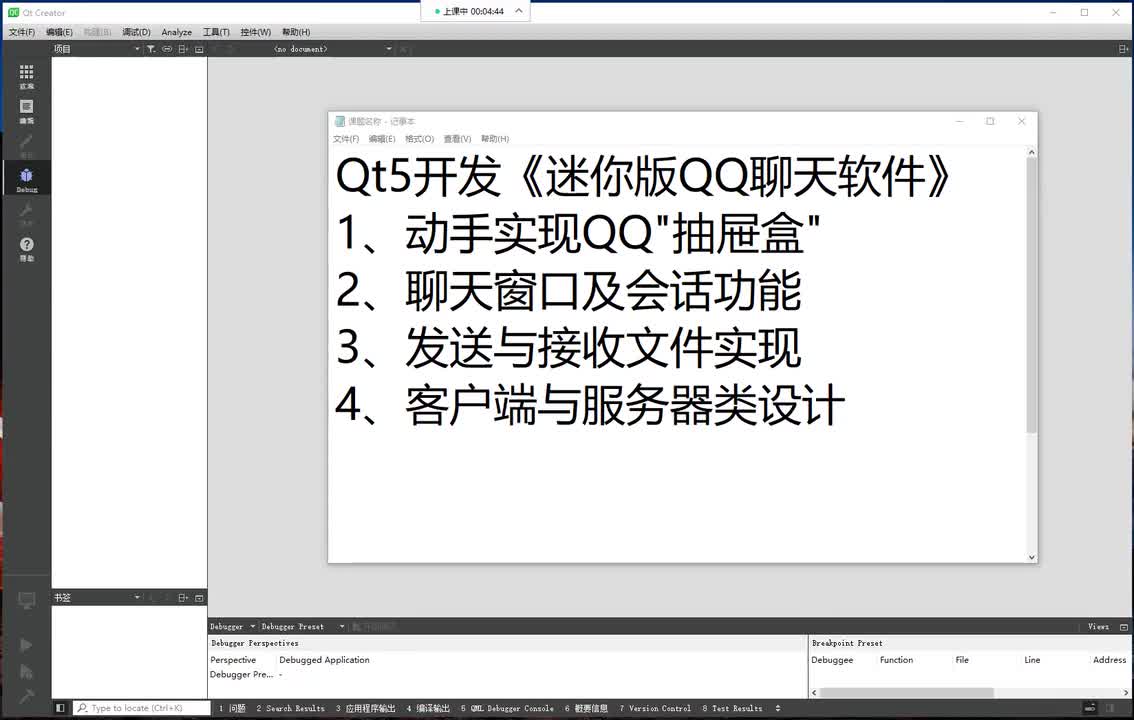Switch to Edit mode in sidebar
The image size is (1134, 720).
(26, 111)
